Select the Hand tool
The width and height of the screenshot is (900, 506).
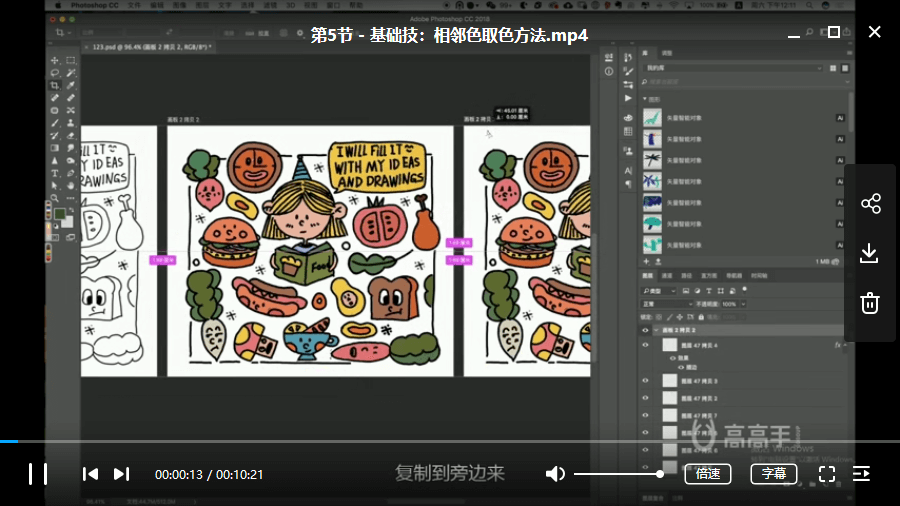[x=71, y=185]
